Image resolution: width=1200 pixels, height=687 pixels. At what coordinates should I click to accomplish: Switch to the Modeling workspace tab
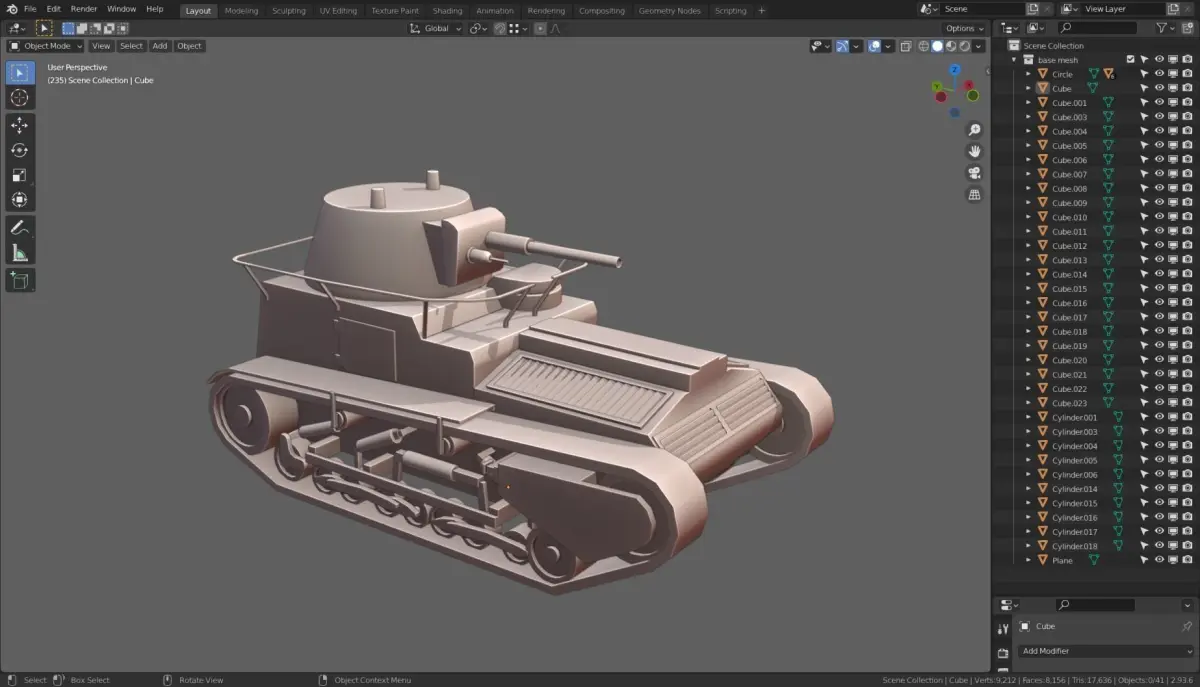241,10
